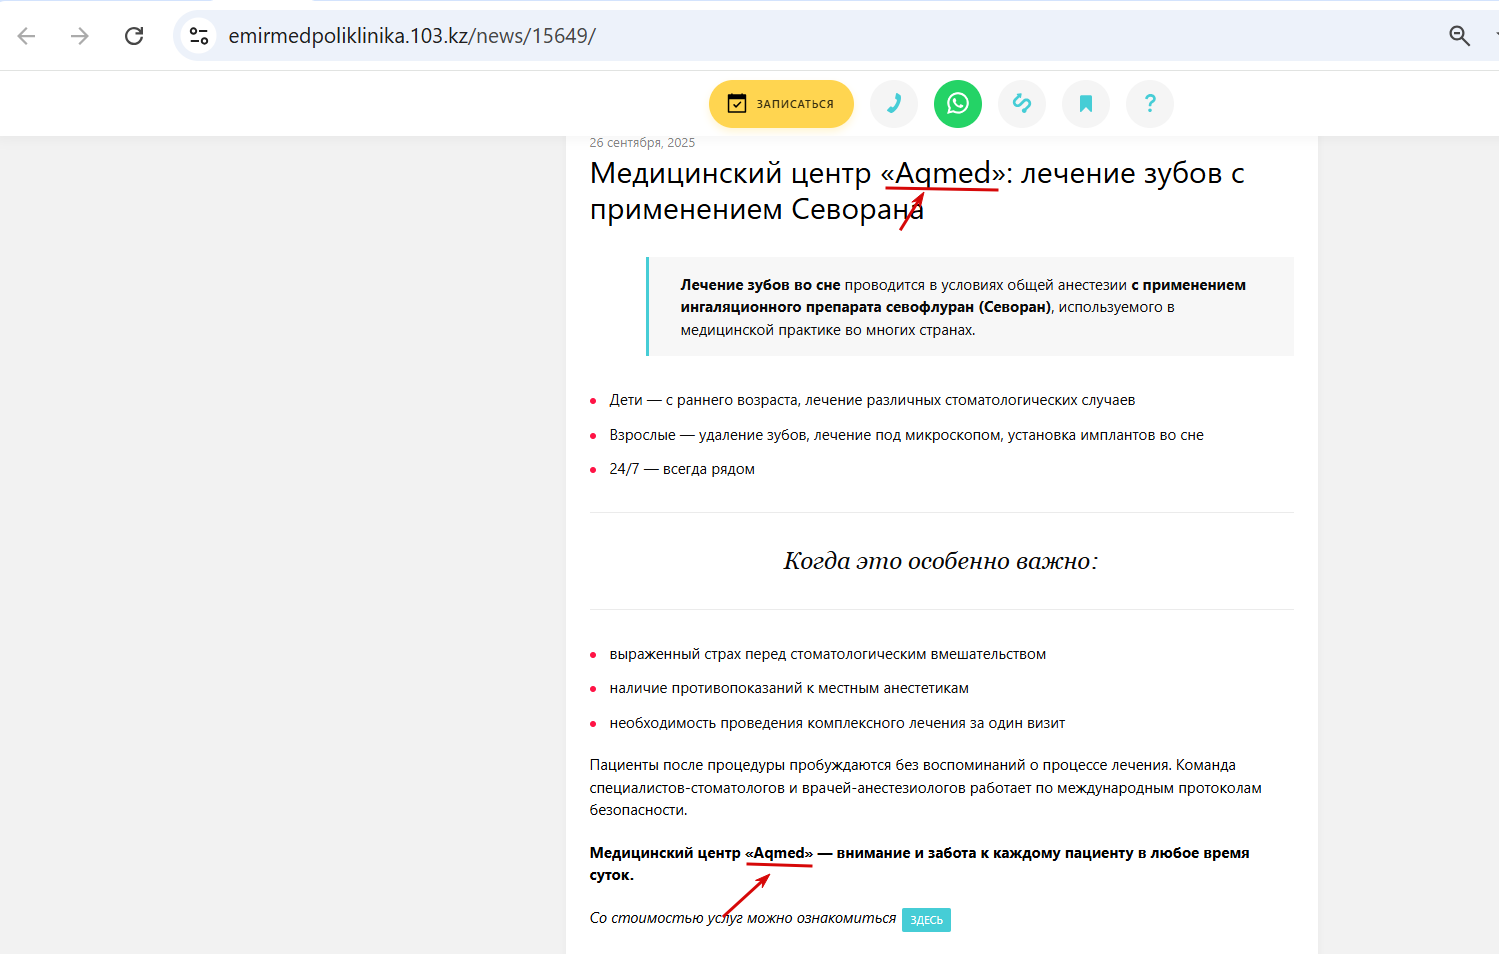
Task: Click the phone call icon button
Action: [894, 104]
